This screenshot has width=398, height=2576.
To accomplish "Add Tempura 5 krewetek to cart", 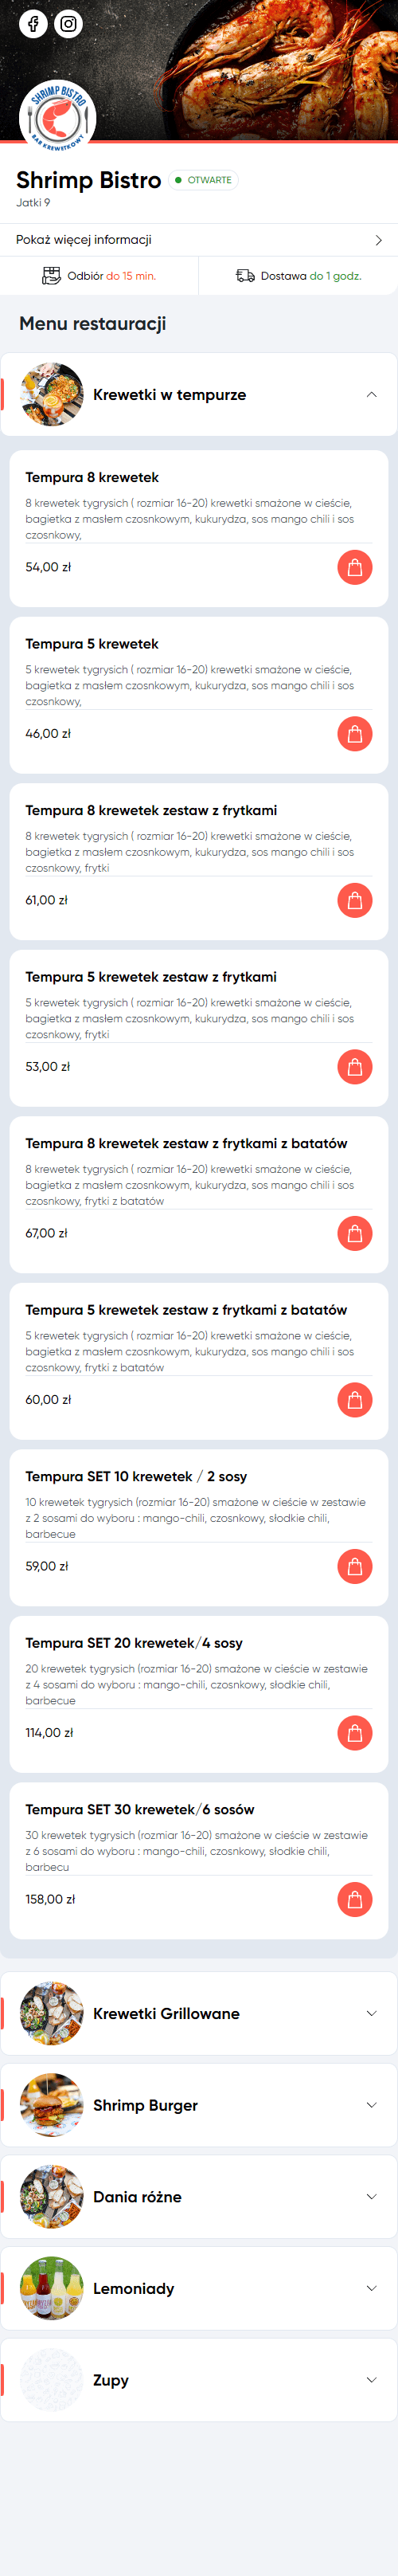I will [354, 734].
